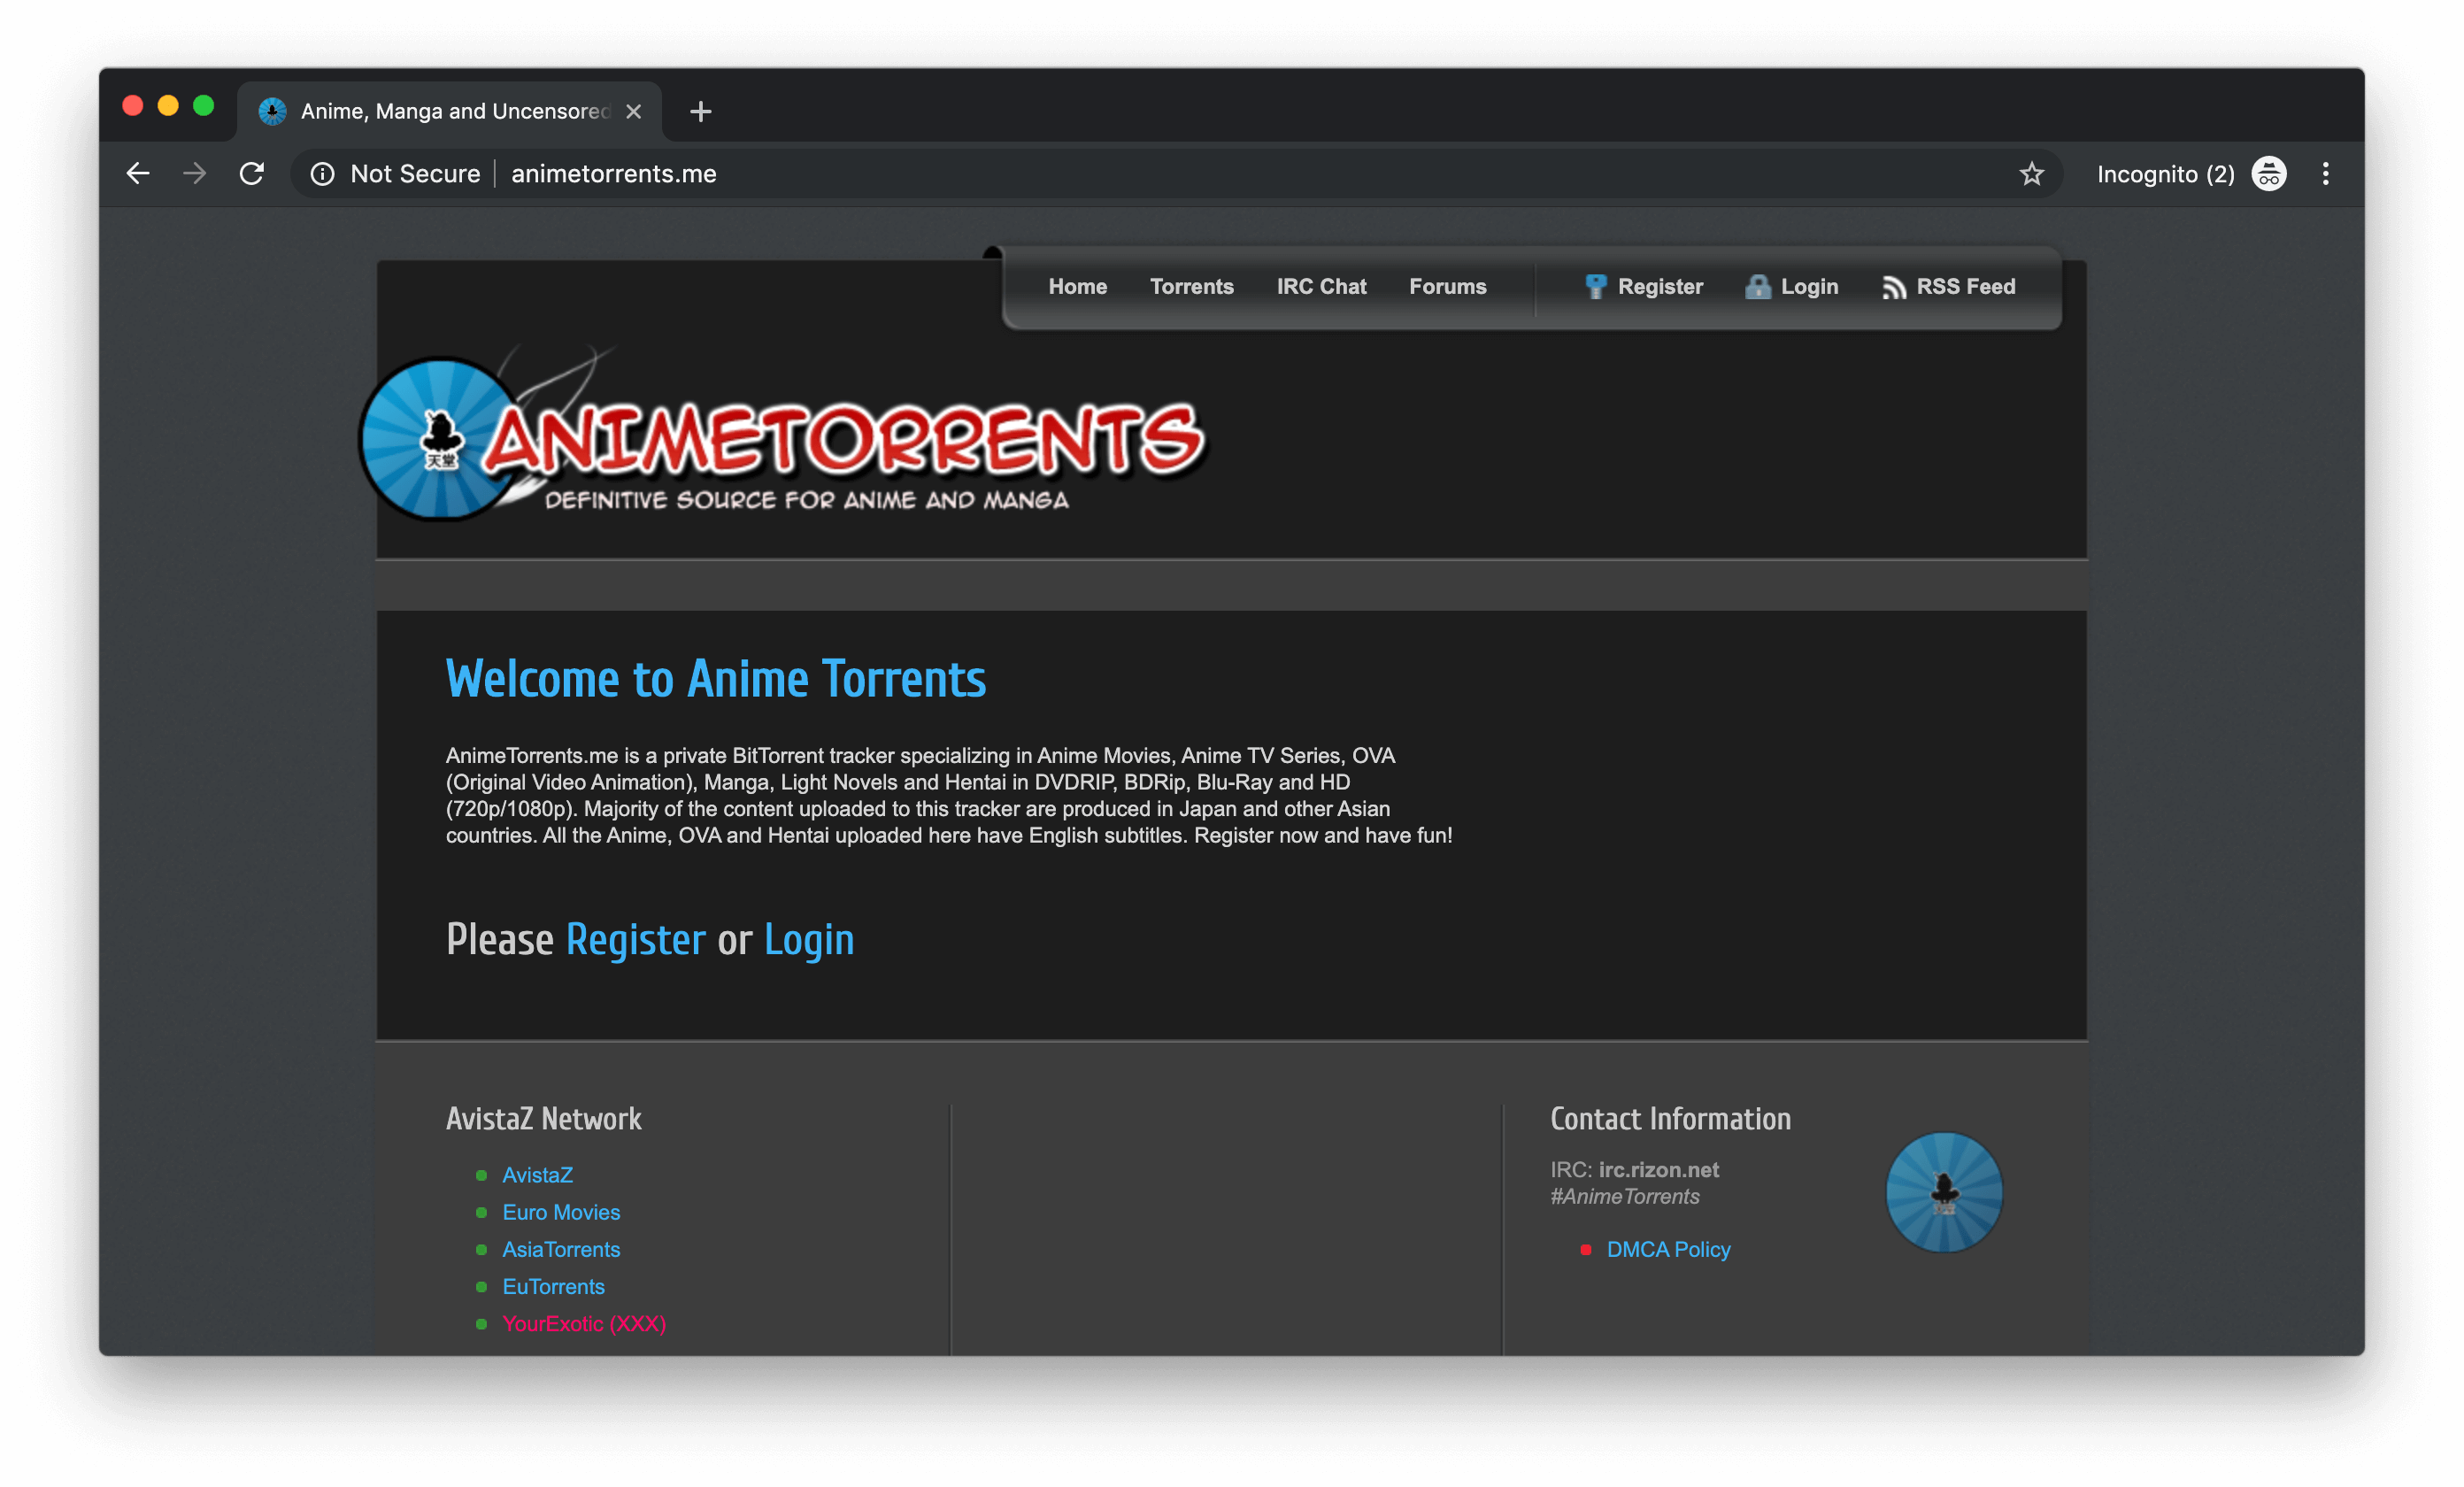Bookmark this page with the star icon
This screenshot has height=1487, width=2464.
tap(2031, 174)
